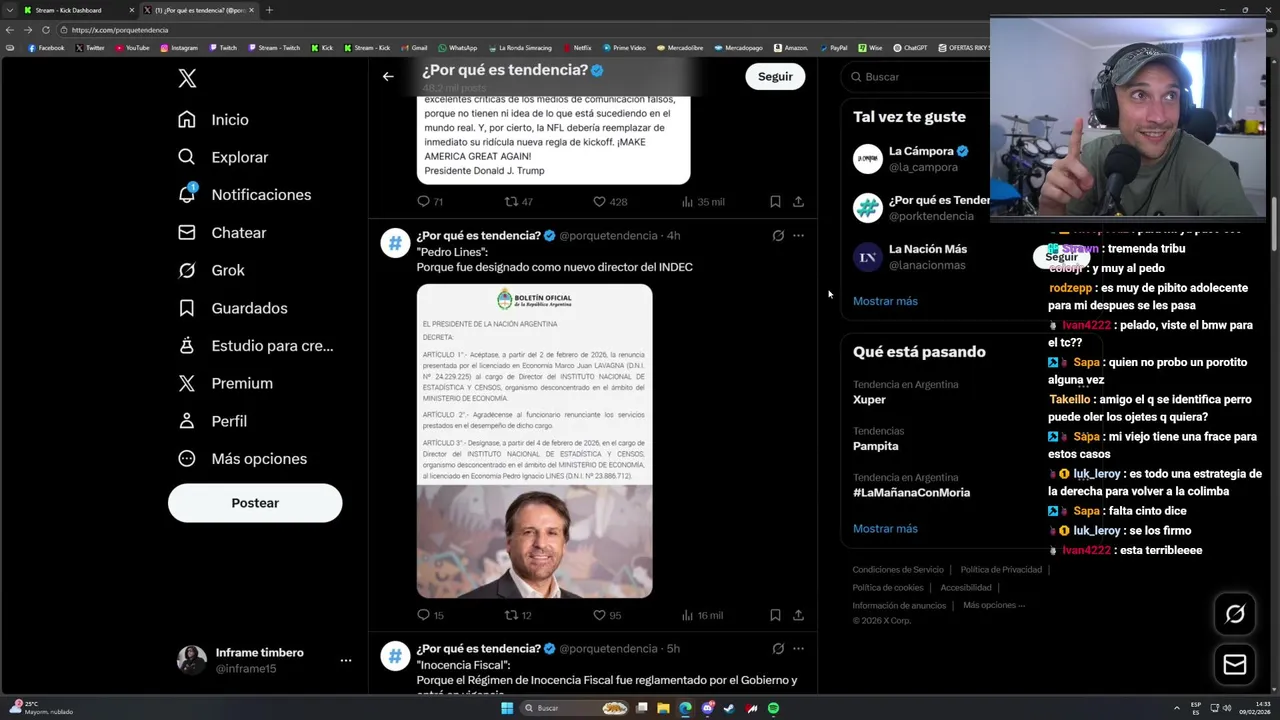Click the Seguir button in profile header

[x=775, y=76]
